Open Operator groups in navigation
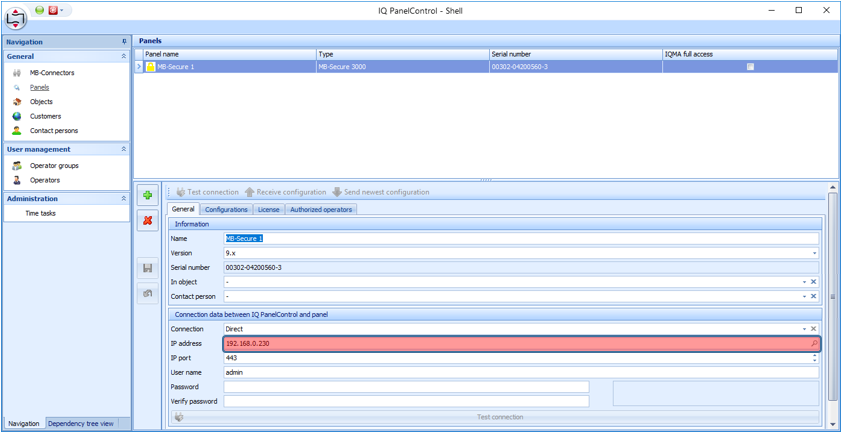The height and width of the screenshot is (434, 842). [54, 165]
